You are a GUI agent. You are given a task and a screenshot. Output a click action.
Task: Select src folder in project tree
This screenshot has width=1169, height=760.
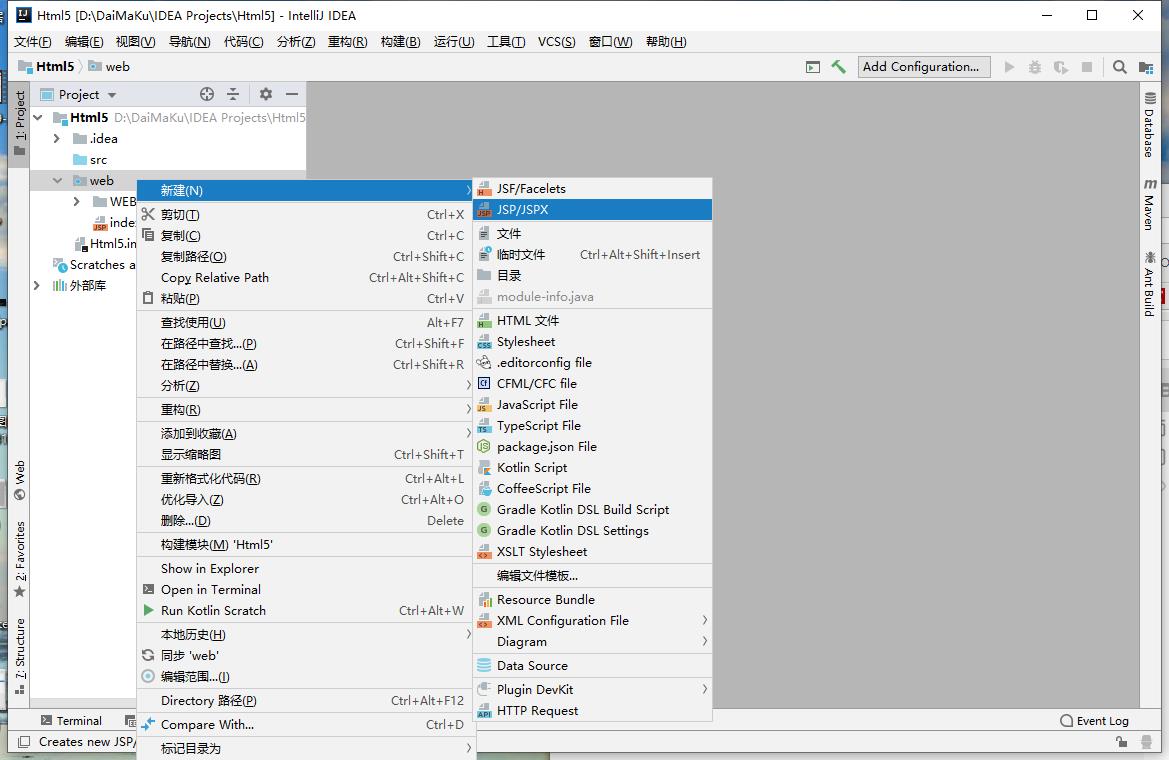pyautogui.click(x=90, y=160)
